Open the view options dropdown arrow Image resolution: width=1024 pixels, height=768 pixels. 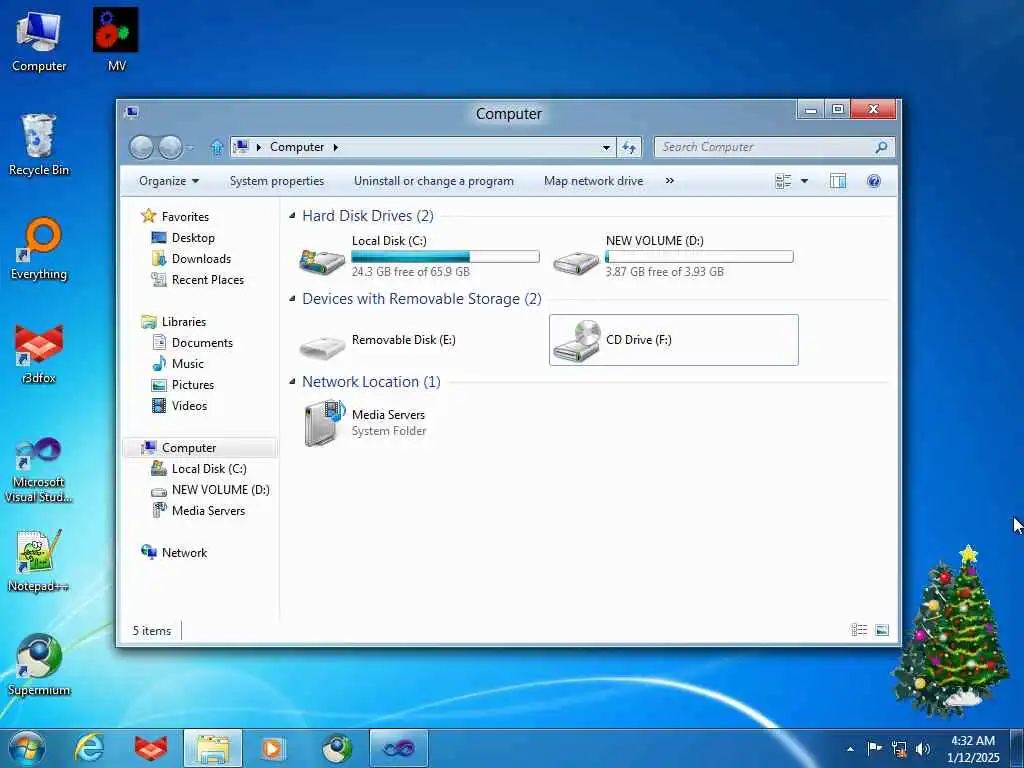(804, 181)
